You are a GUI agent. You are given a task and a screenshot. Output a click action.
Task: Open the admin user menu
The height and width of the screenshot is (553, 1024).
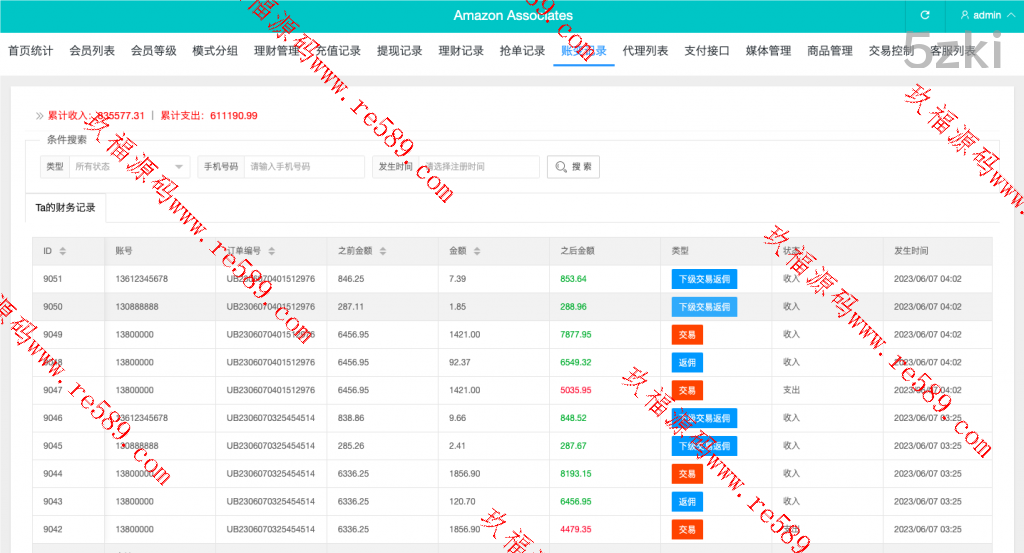pyautogui.click(x=981, y=15)
